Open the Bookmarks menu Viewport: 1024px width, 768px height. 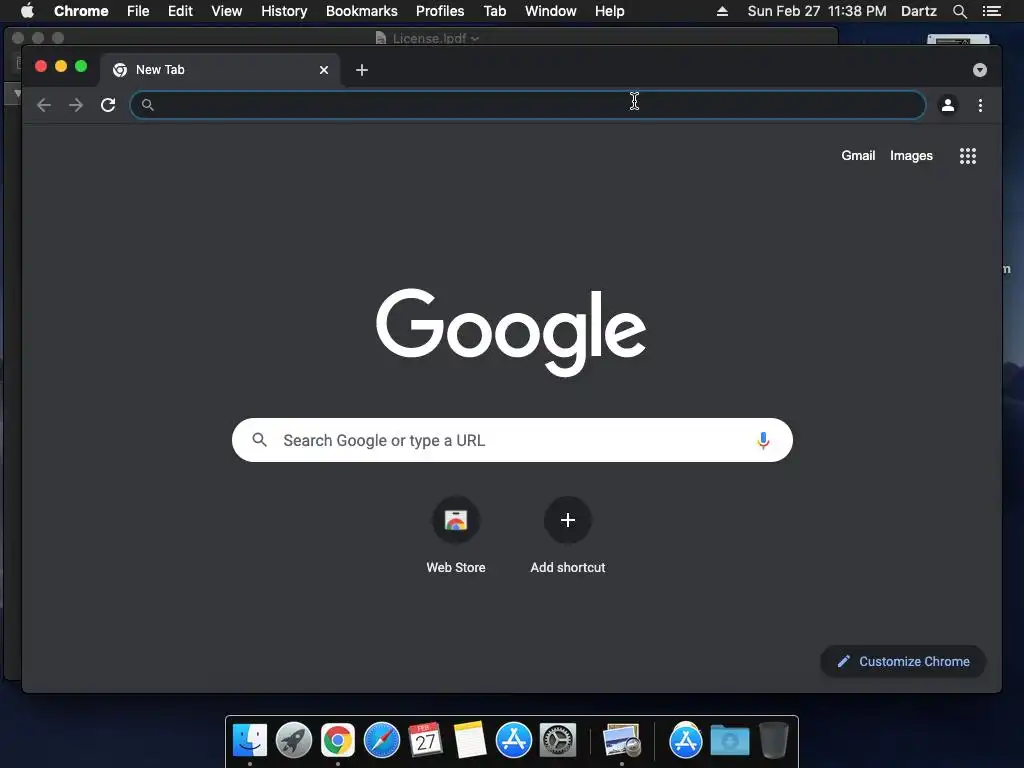pyautogui.click(x=362, y=11)
